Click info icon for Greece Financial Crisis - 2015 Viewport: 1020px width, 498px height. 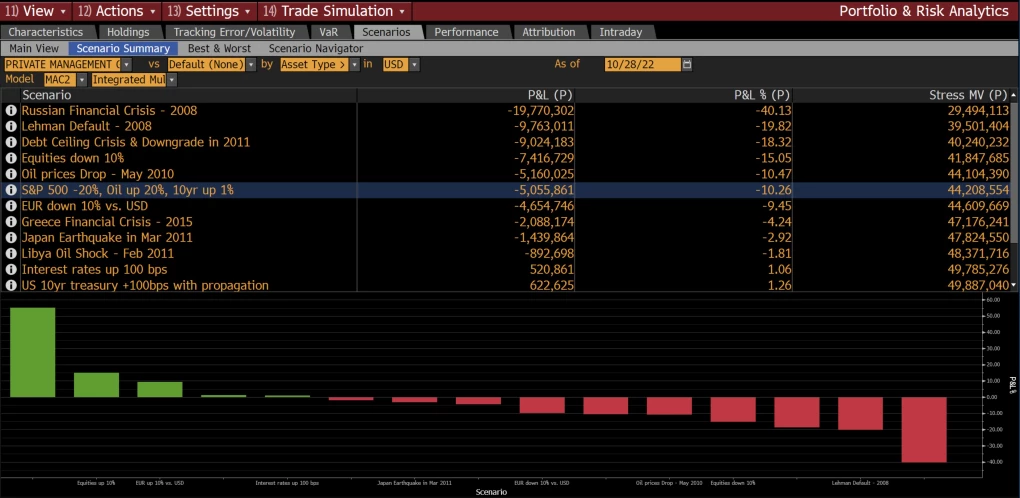click(x=11, y=222)
